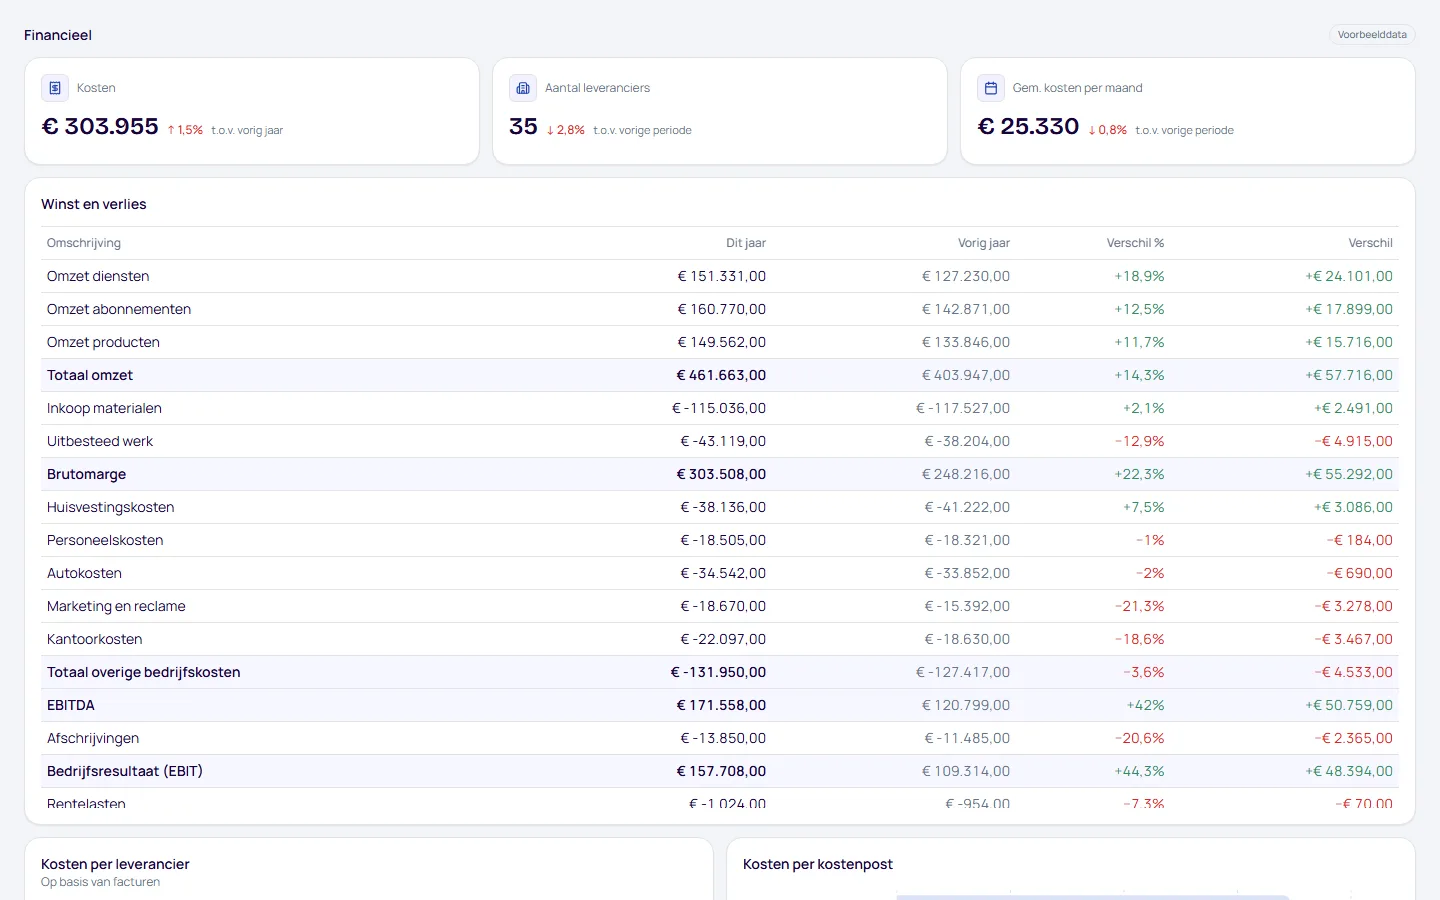Screen dimensions: 1440x900
Task: Click the Uitbesteed werk row label
Action: click(x=100, y=441)
